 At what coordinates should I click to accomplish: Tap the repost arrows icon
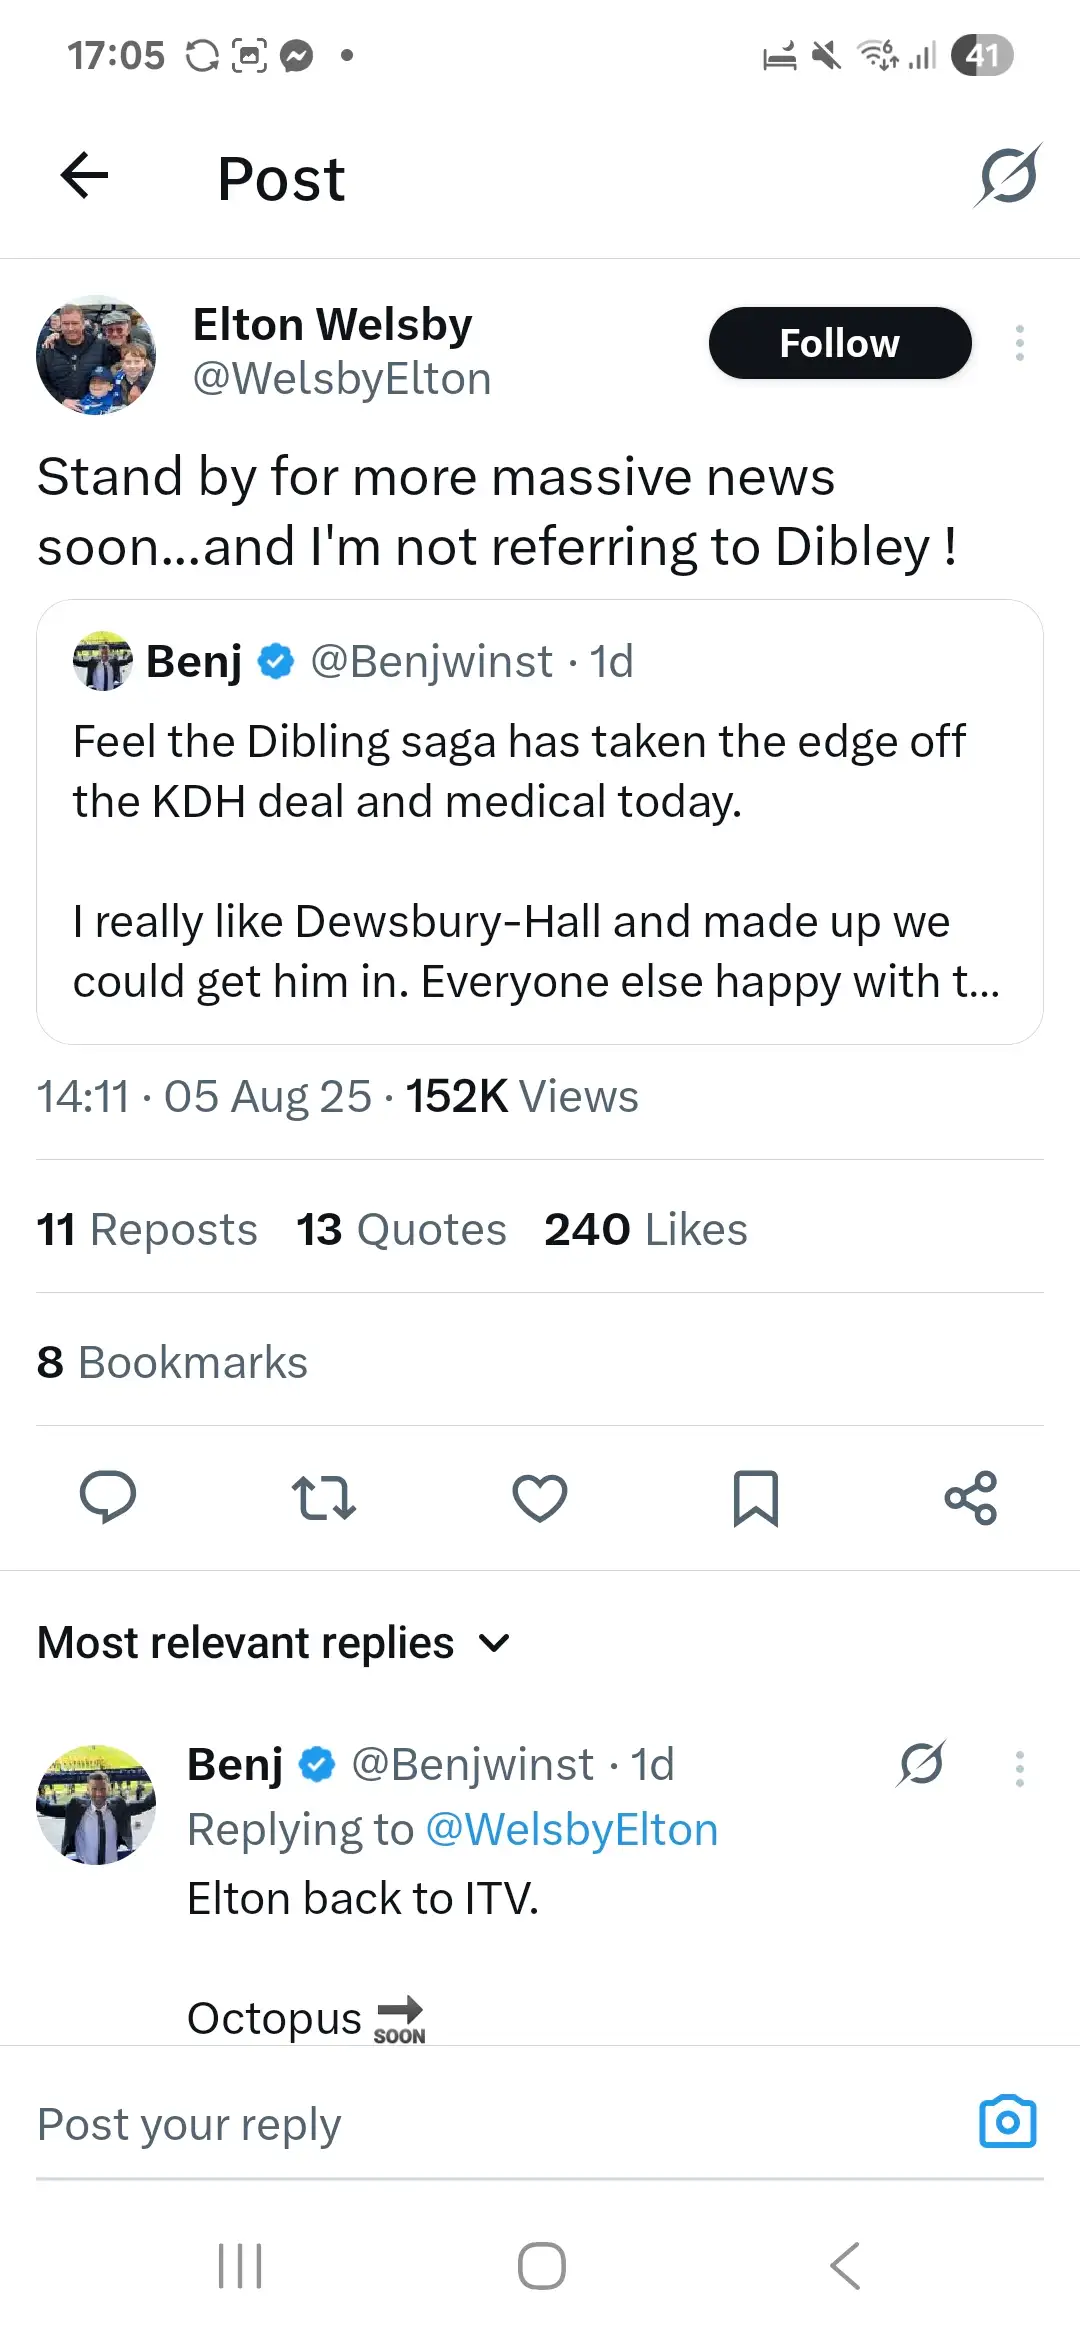click(324, 1497)
